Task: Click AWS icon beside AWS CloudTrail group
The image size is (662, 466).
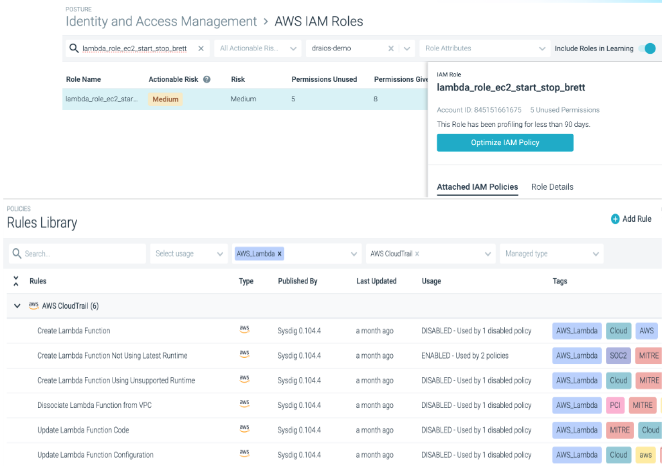Action: [x=34, y=306]
